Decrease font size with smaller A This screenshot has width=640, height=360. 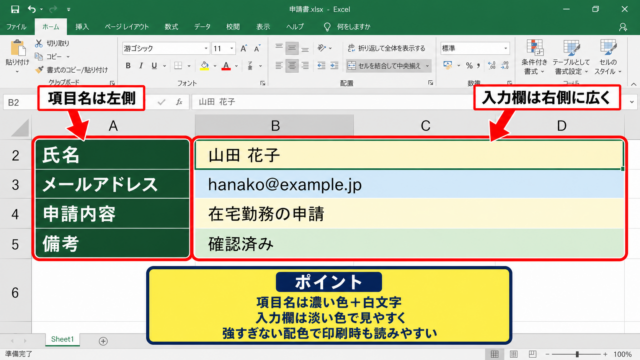pyautogui.click(x=257, y=49)
